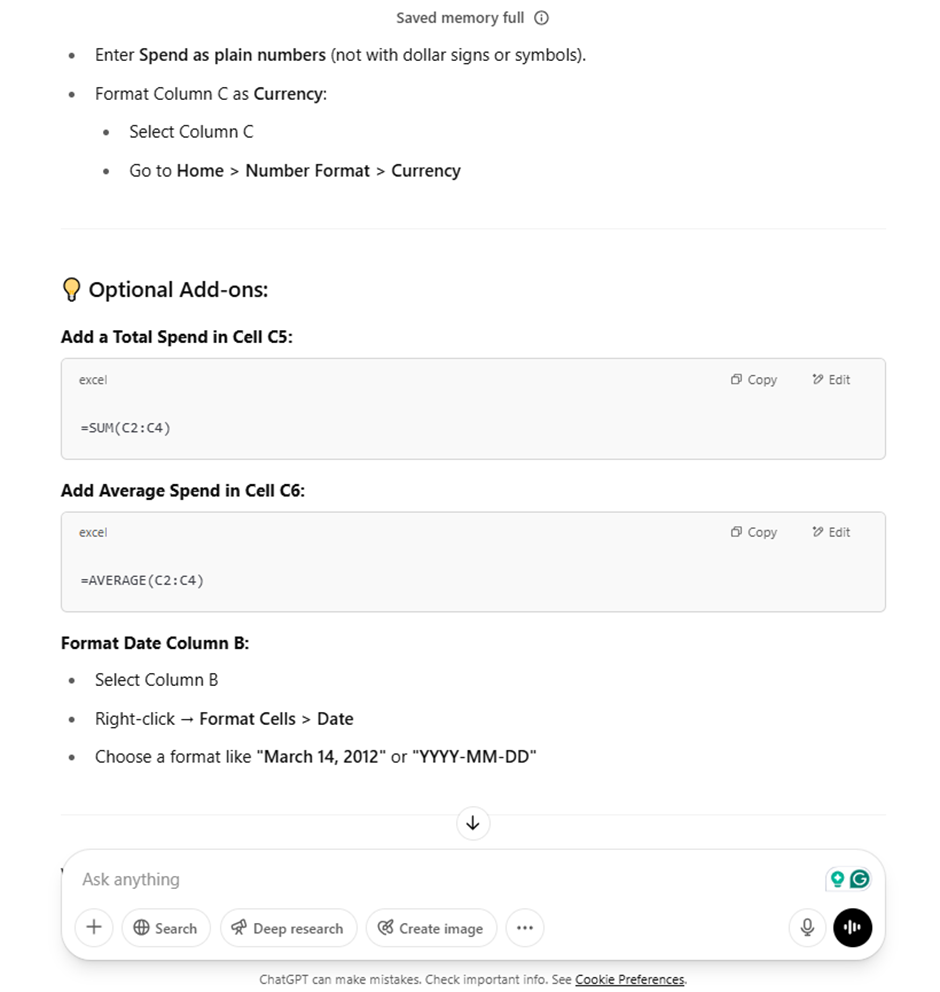
Task: Click the teal lightbulb extension icon
Action: pos(838,879)
